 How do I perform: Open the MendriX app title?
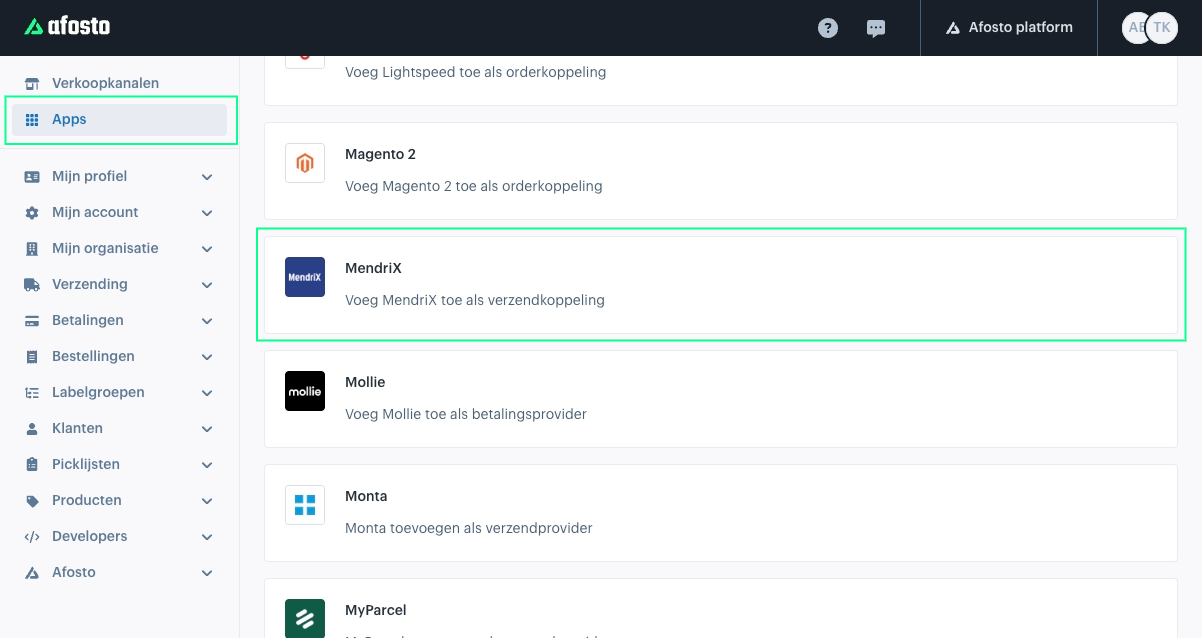click(373, 268)
